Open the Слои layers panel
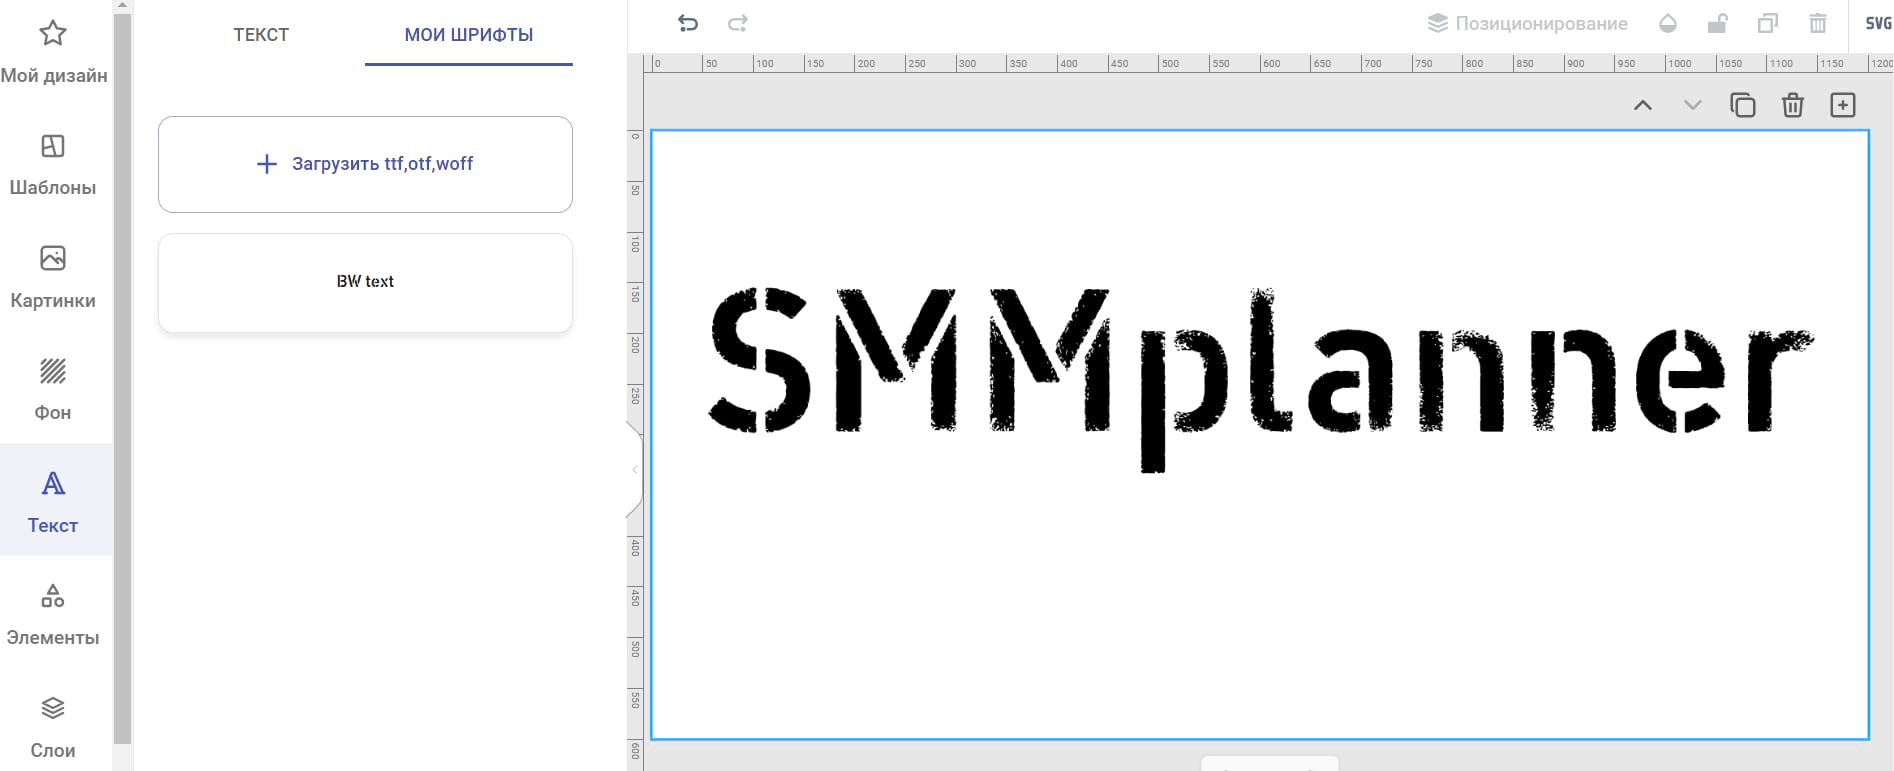 (53, 727)
